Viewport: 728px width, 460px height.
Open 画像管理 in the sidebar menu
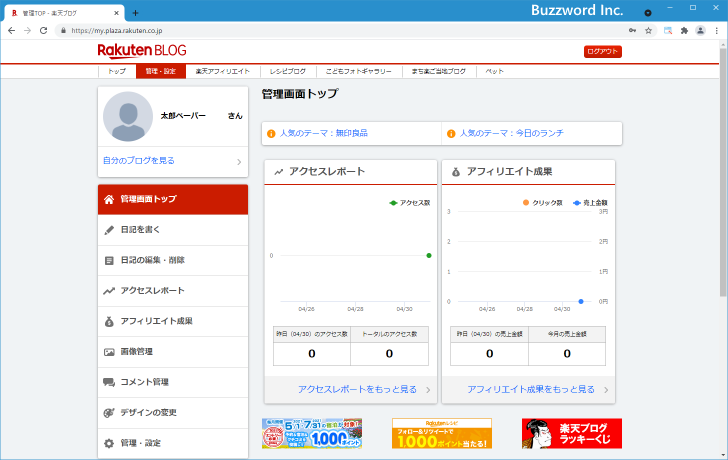[173, 352]
